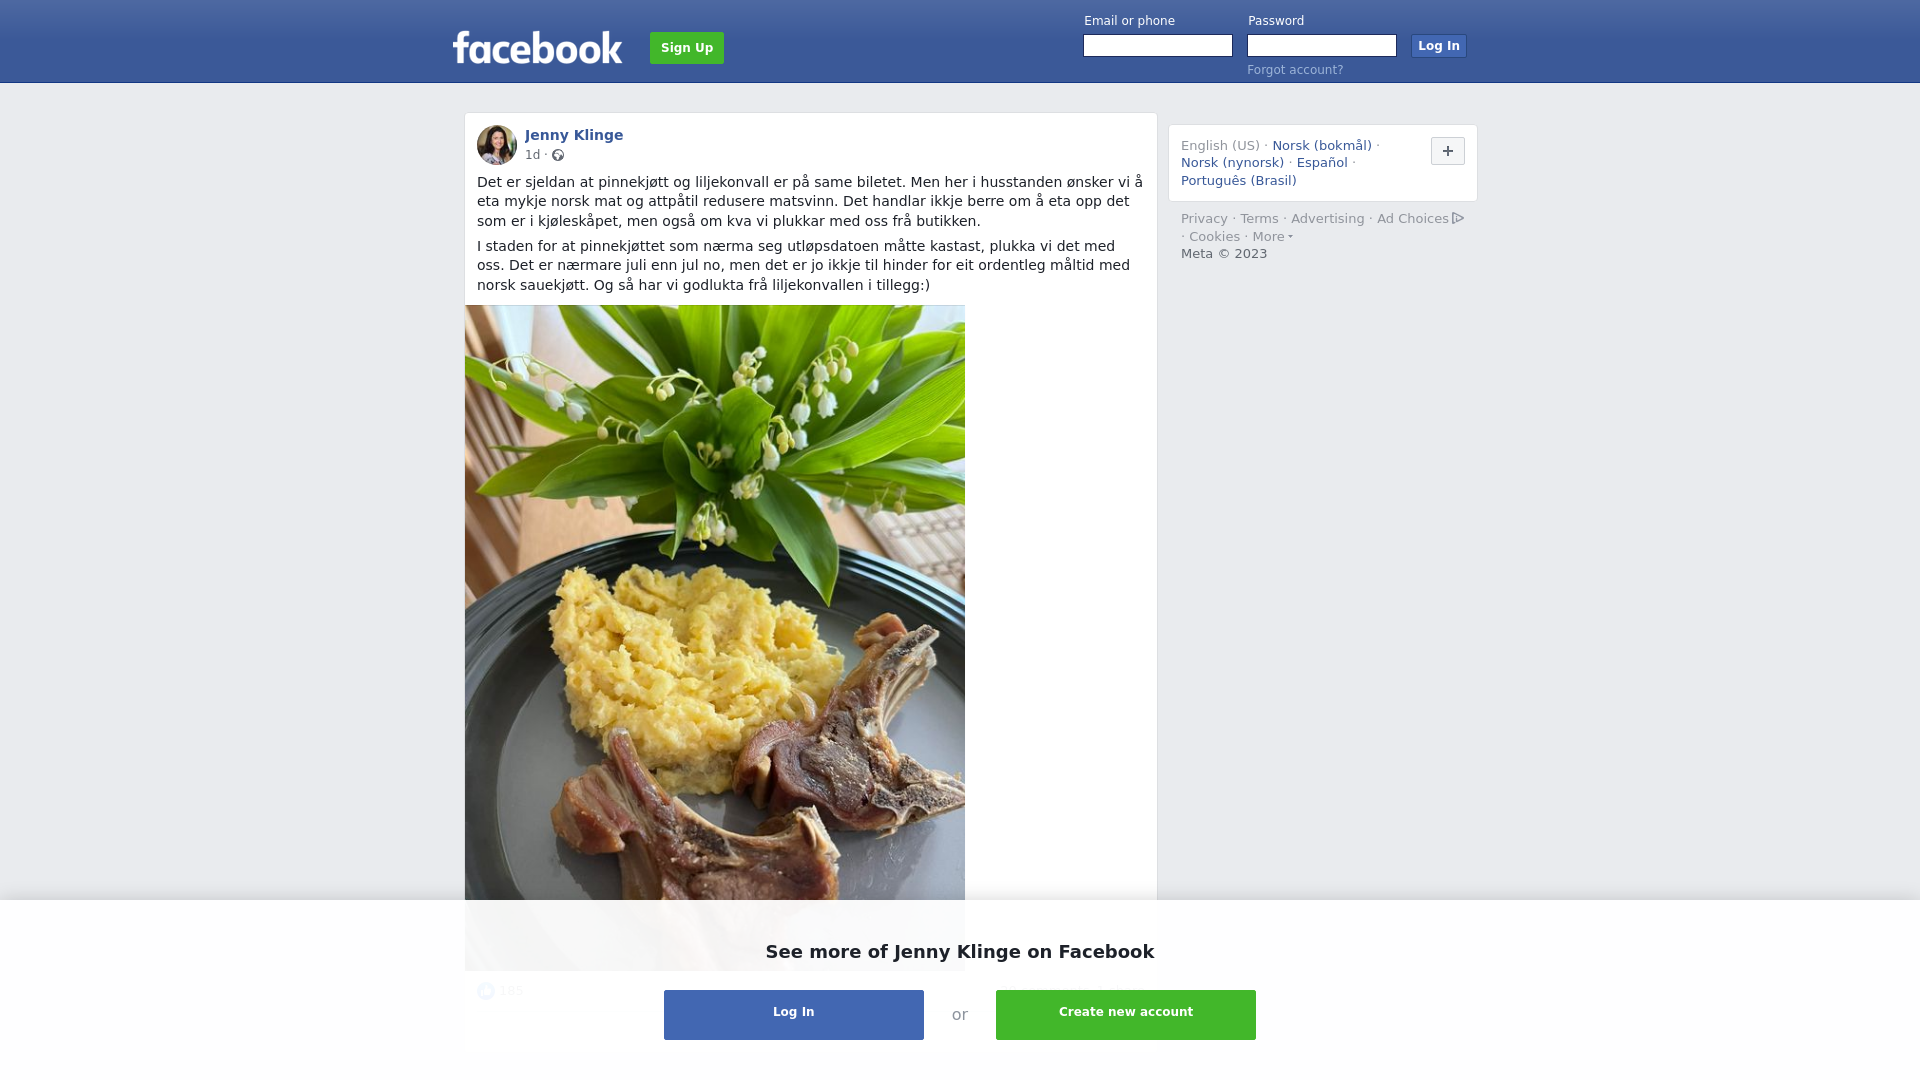Switch language to Norsk (nynorsk)
The height and width of the screenshot is (1080, 1920).
[x=1232, y=163]
